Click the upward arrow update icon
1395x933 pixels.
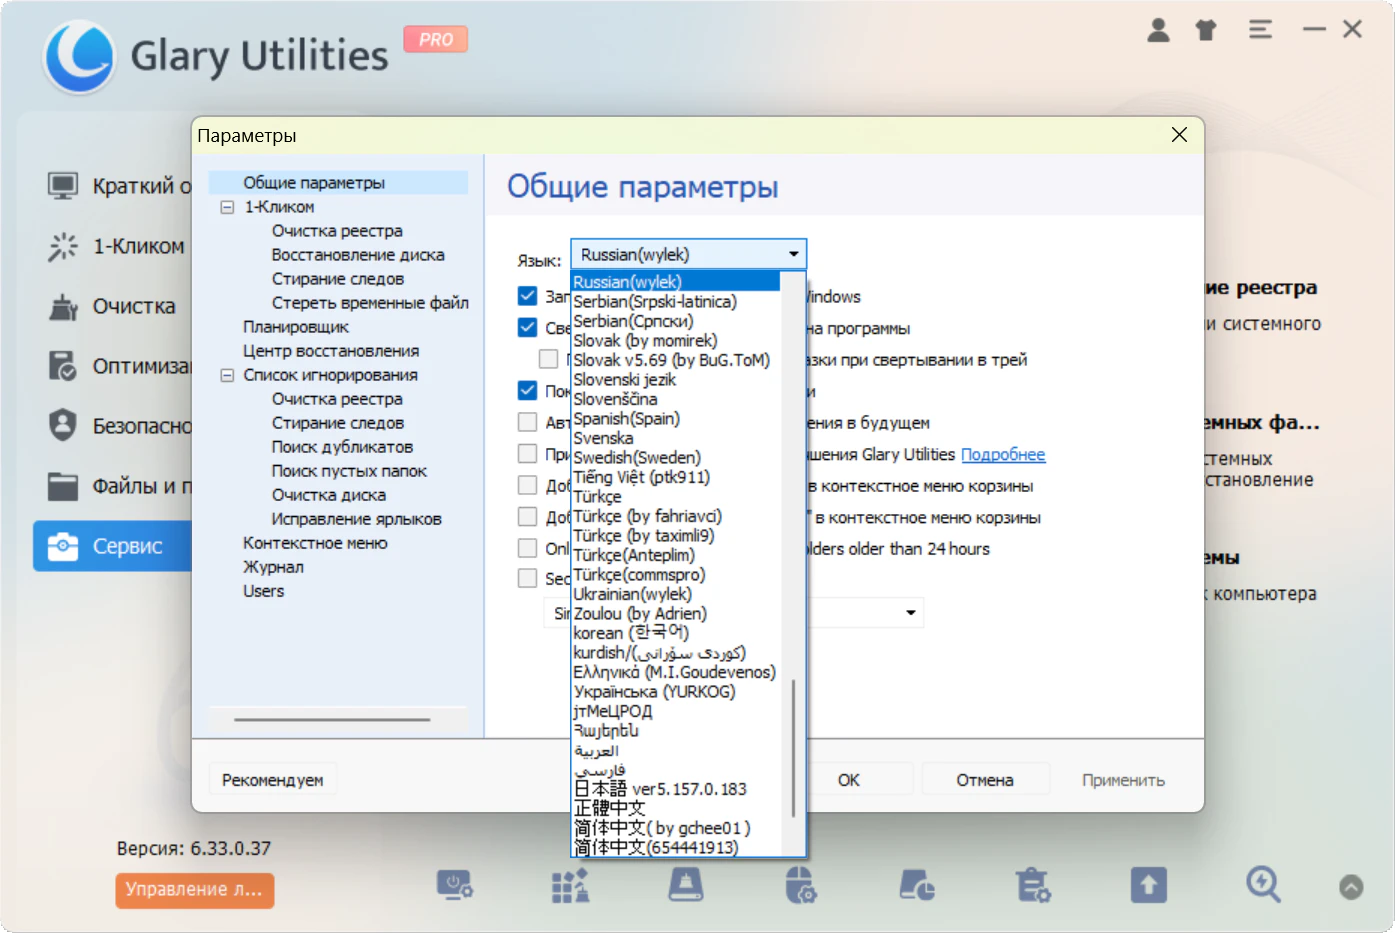pyautogui.click(x=1149, y=885)
